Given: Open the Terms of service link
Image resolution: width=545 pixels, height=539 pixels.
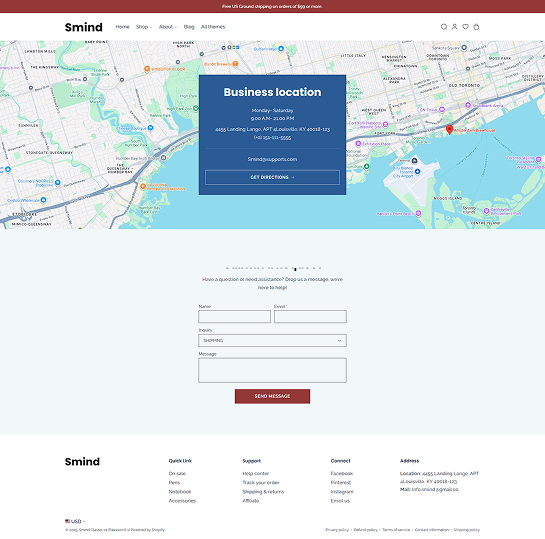Looking at the screenshot, I should pos(396,530).
